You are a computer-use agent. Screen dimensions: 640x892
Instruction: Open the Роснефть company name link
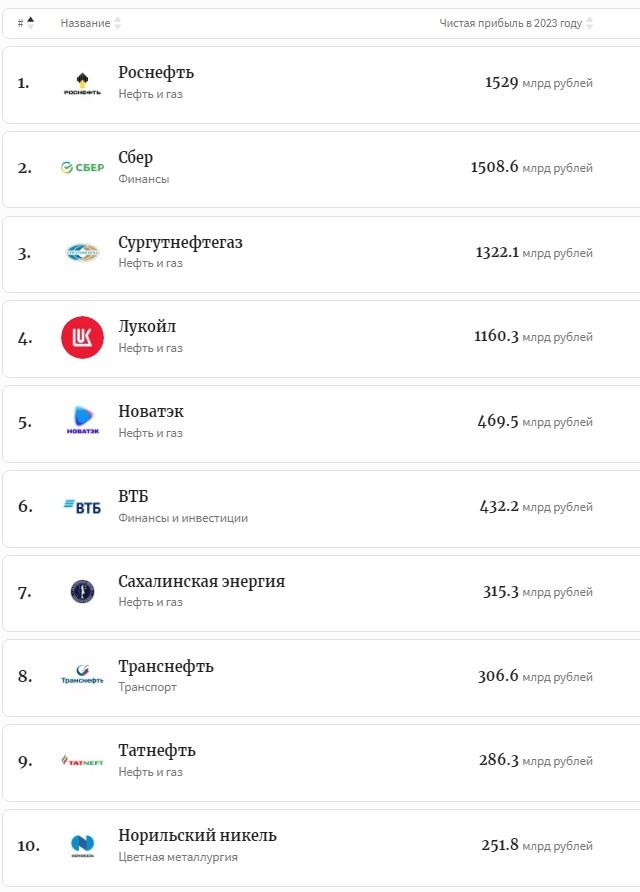click(x=156, y=73)
